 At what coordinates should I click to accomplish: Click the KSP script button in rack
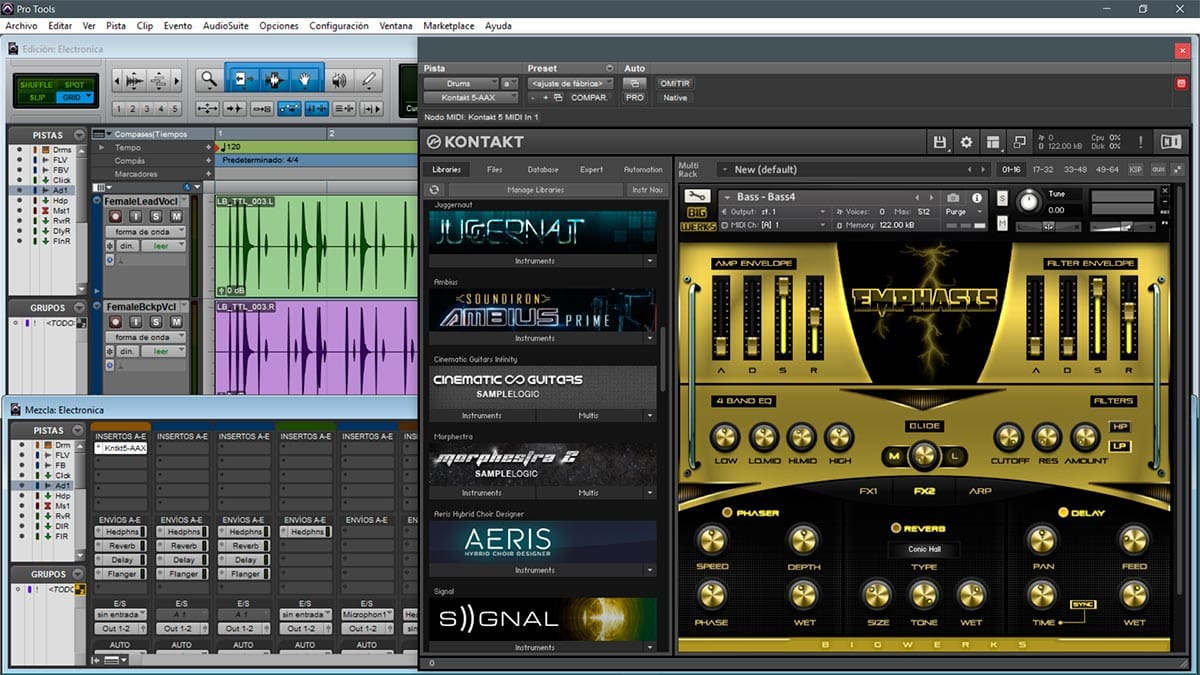[x=1136, y=169]
